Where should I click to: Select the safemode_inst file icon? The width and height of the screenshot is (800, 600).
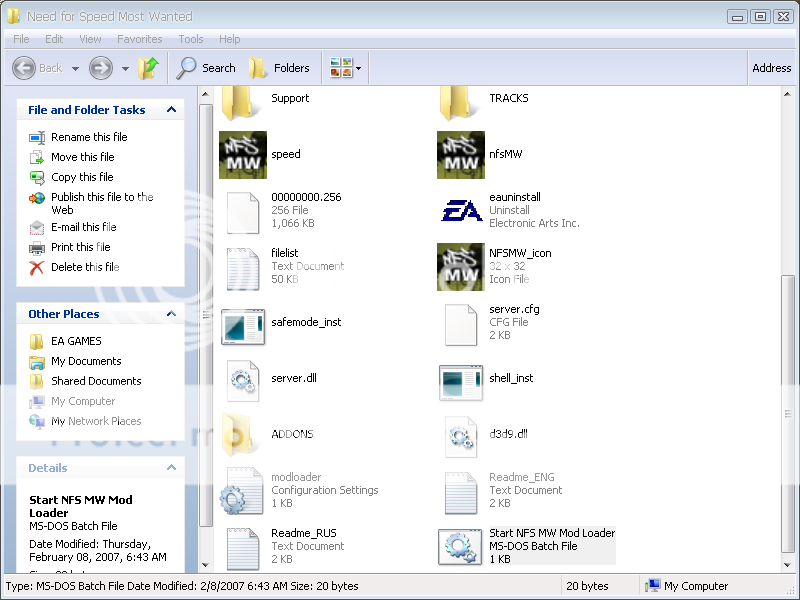(x=242, y=323)
